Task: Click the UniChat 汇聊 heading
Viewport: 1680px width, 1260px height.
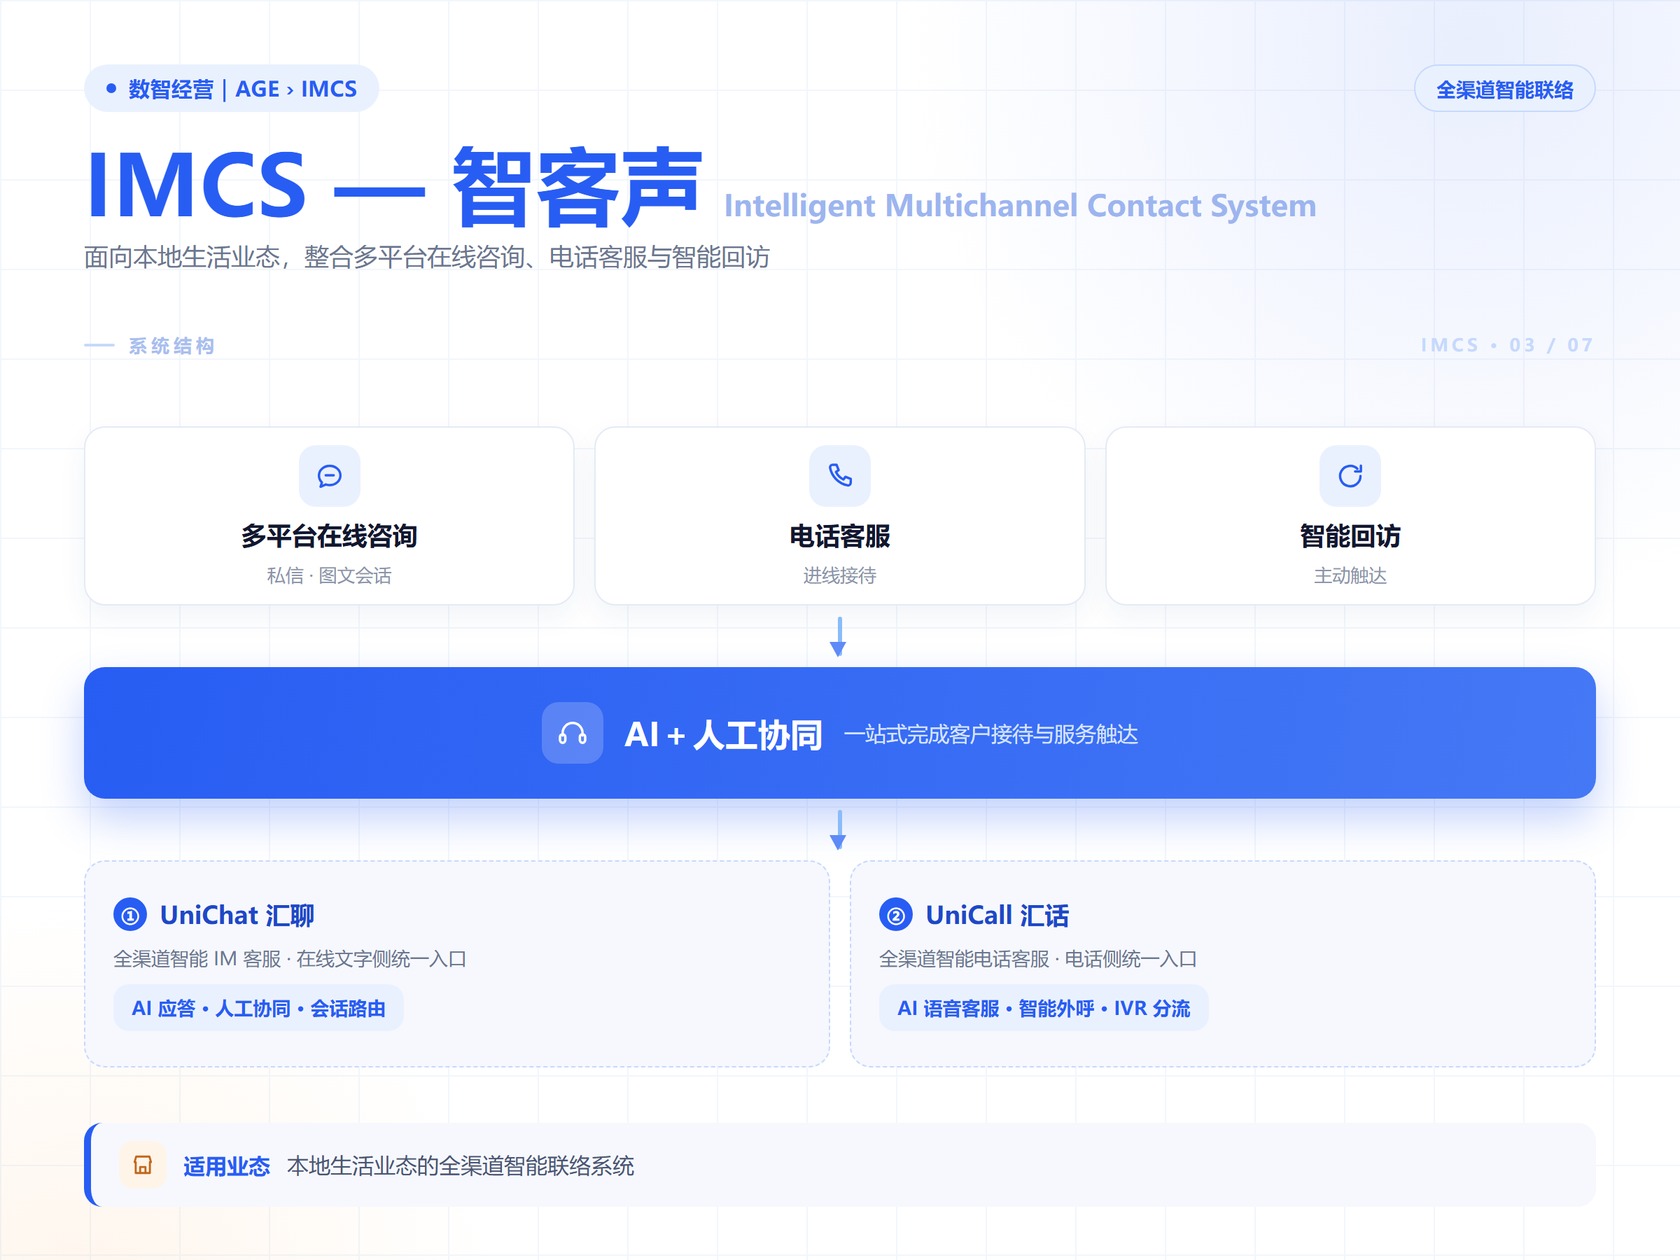Action: pos(237,915)
